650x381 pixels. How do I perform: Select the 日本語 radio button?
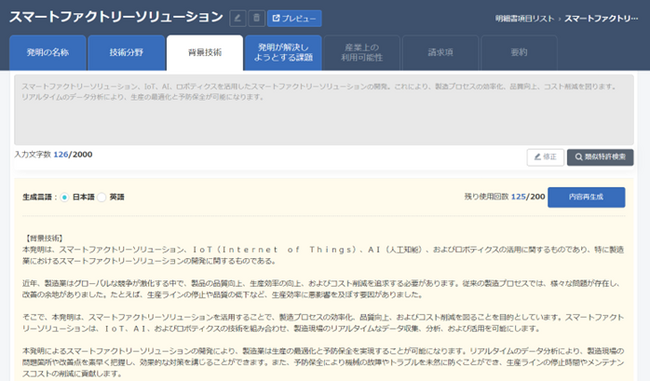pyautogui.click(x=64, y=197)
